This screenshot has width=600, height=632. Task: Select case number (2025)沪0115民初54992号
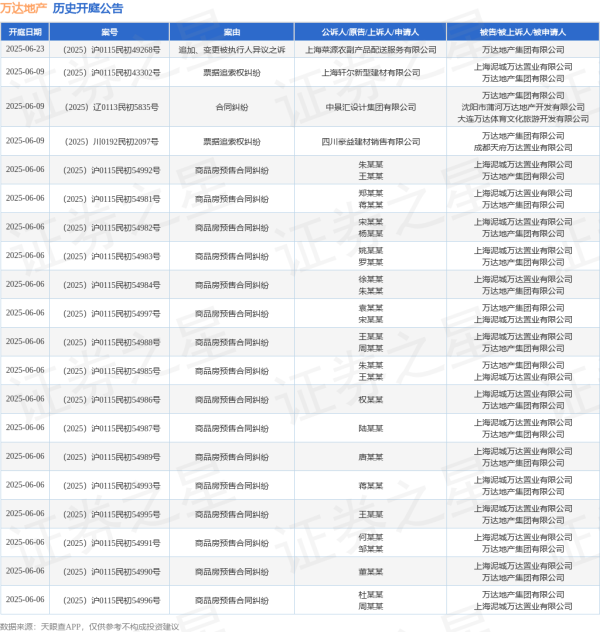pos(112,170)
